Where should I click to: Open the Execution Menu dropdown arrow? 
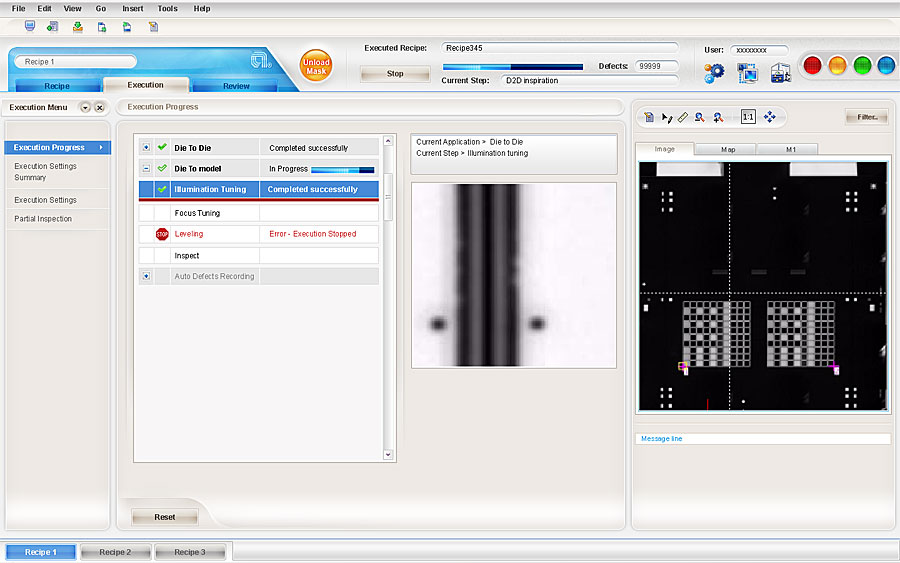pos(85,107)
